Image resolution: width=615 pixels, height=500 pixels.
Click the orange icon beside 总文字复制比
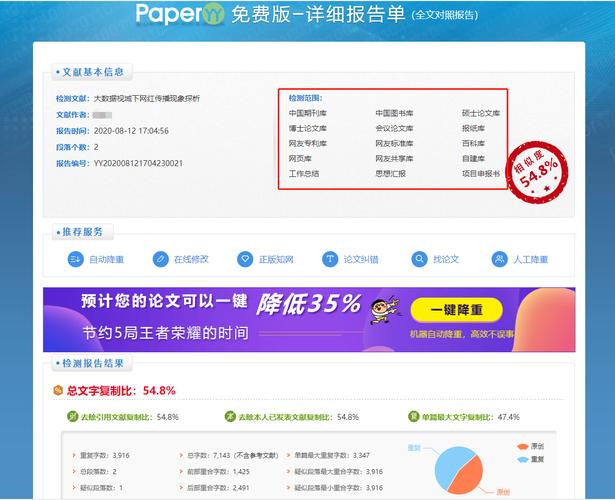tap(58, 391)
